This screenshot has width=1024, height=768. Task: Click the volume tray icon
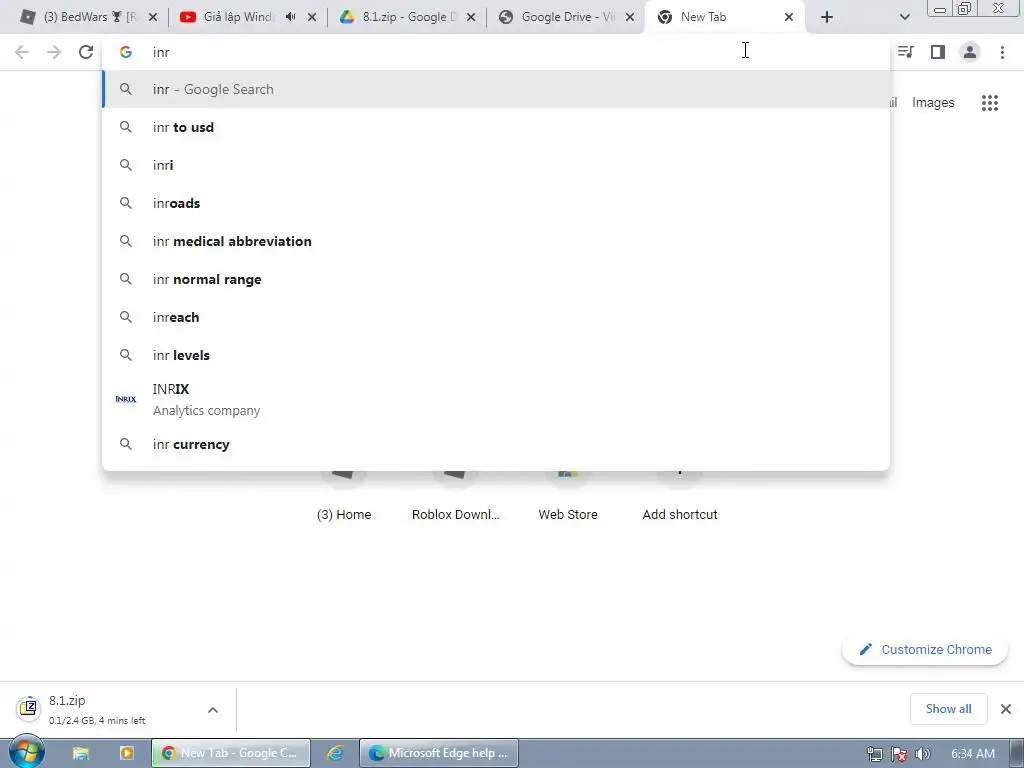pyautogui.click(x=922, y=754)
